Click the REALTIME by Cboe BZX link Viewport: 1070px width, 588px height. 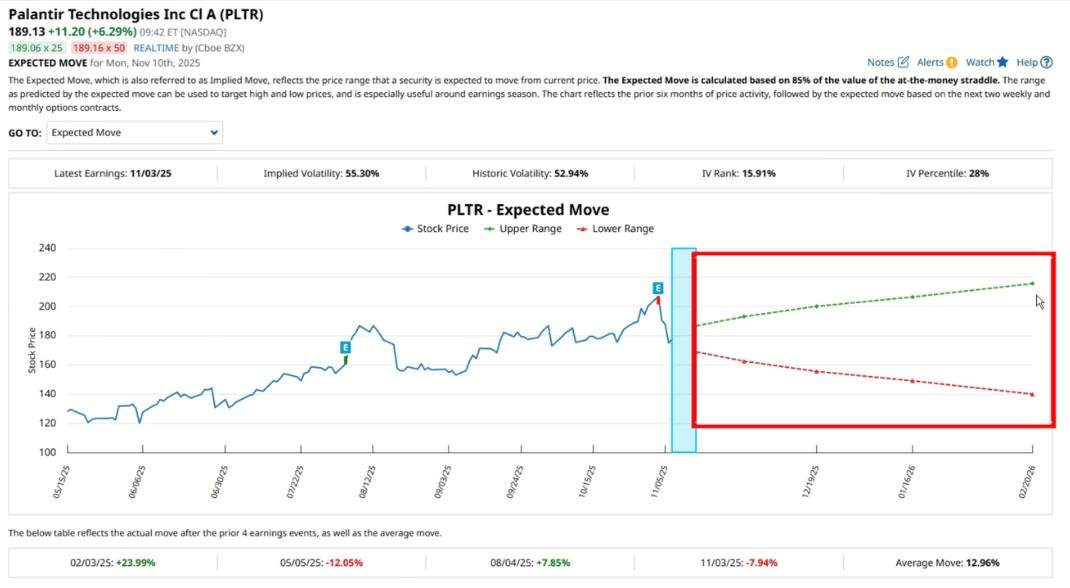tap(156, 47)
